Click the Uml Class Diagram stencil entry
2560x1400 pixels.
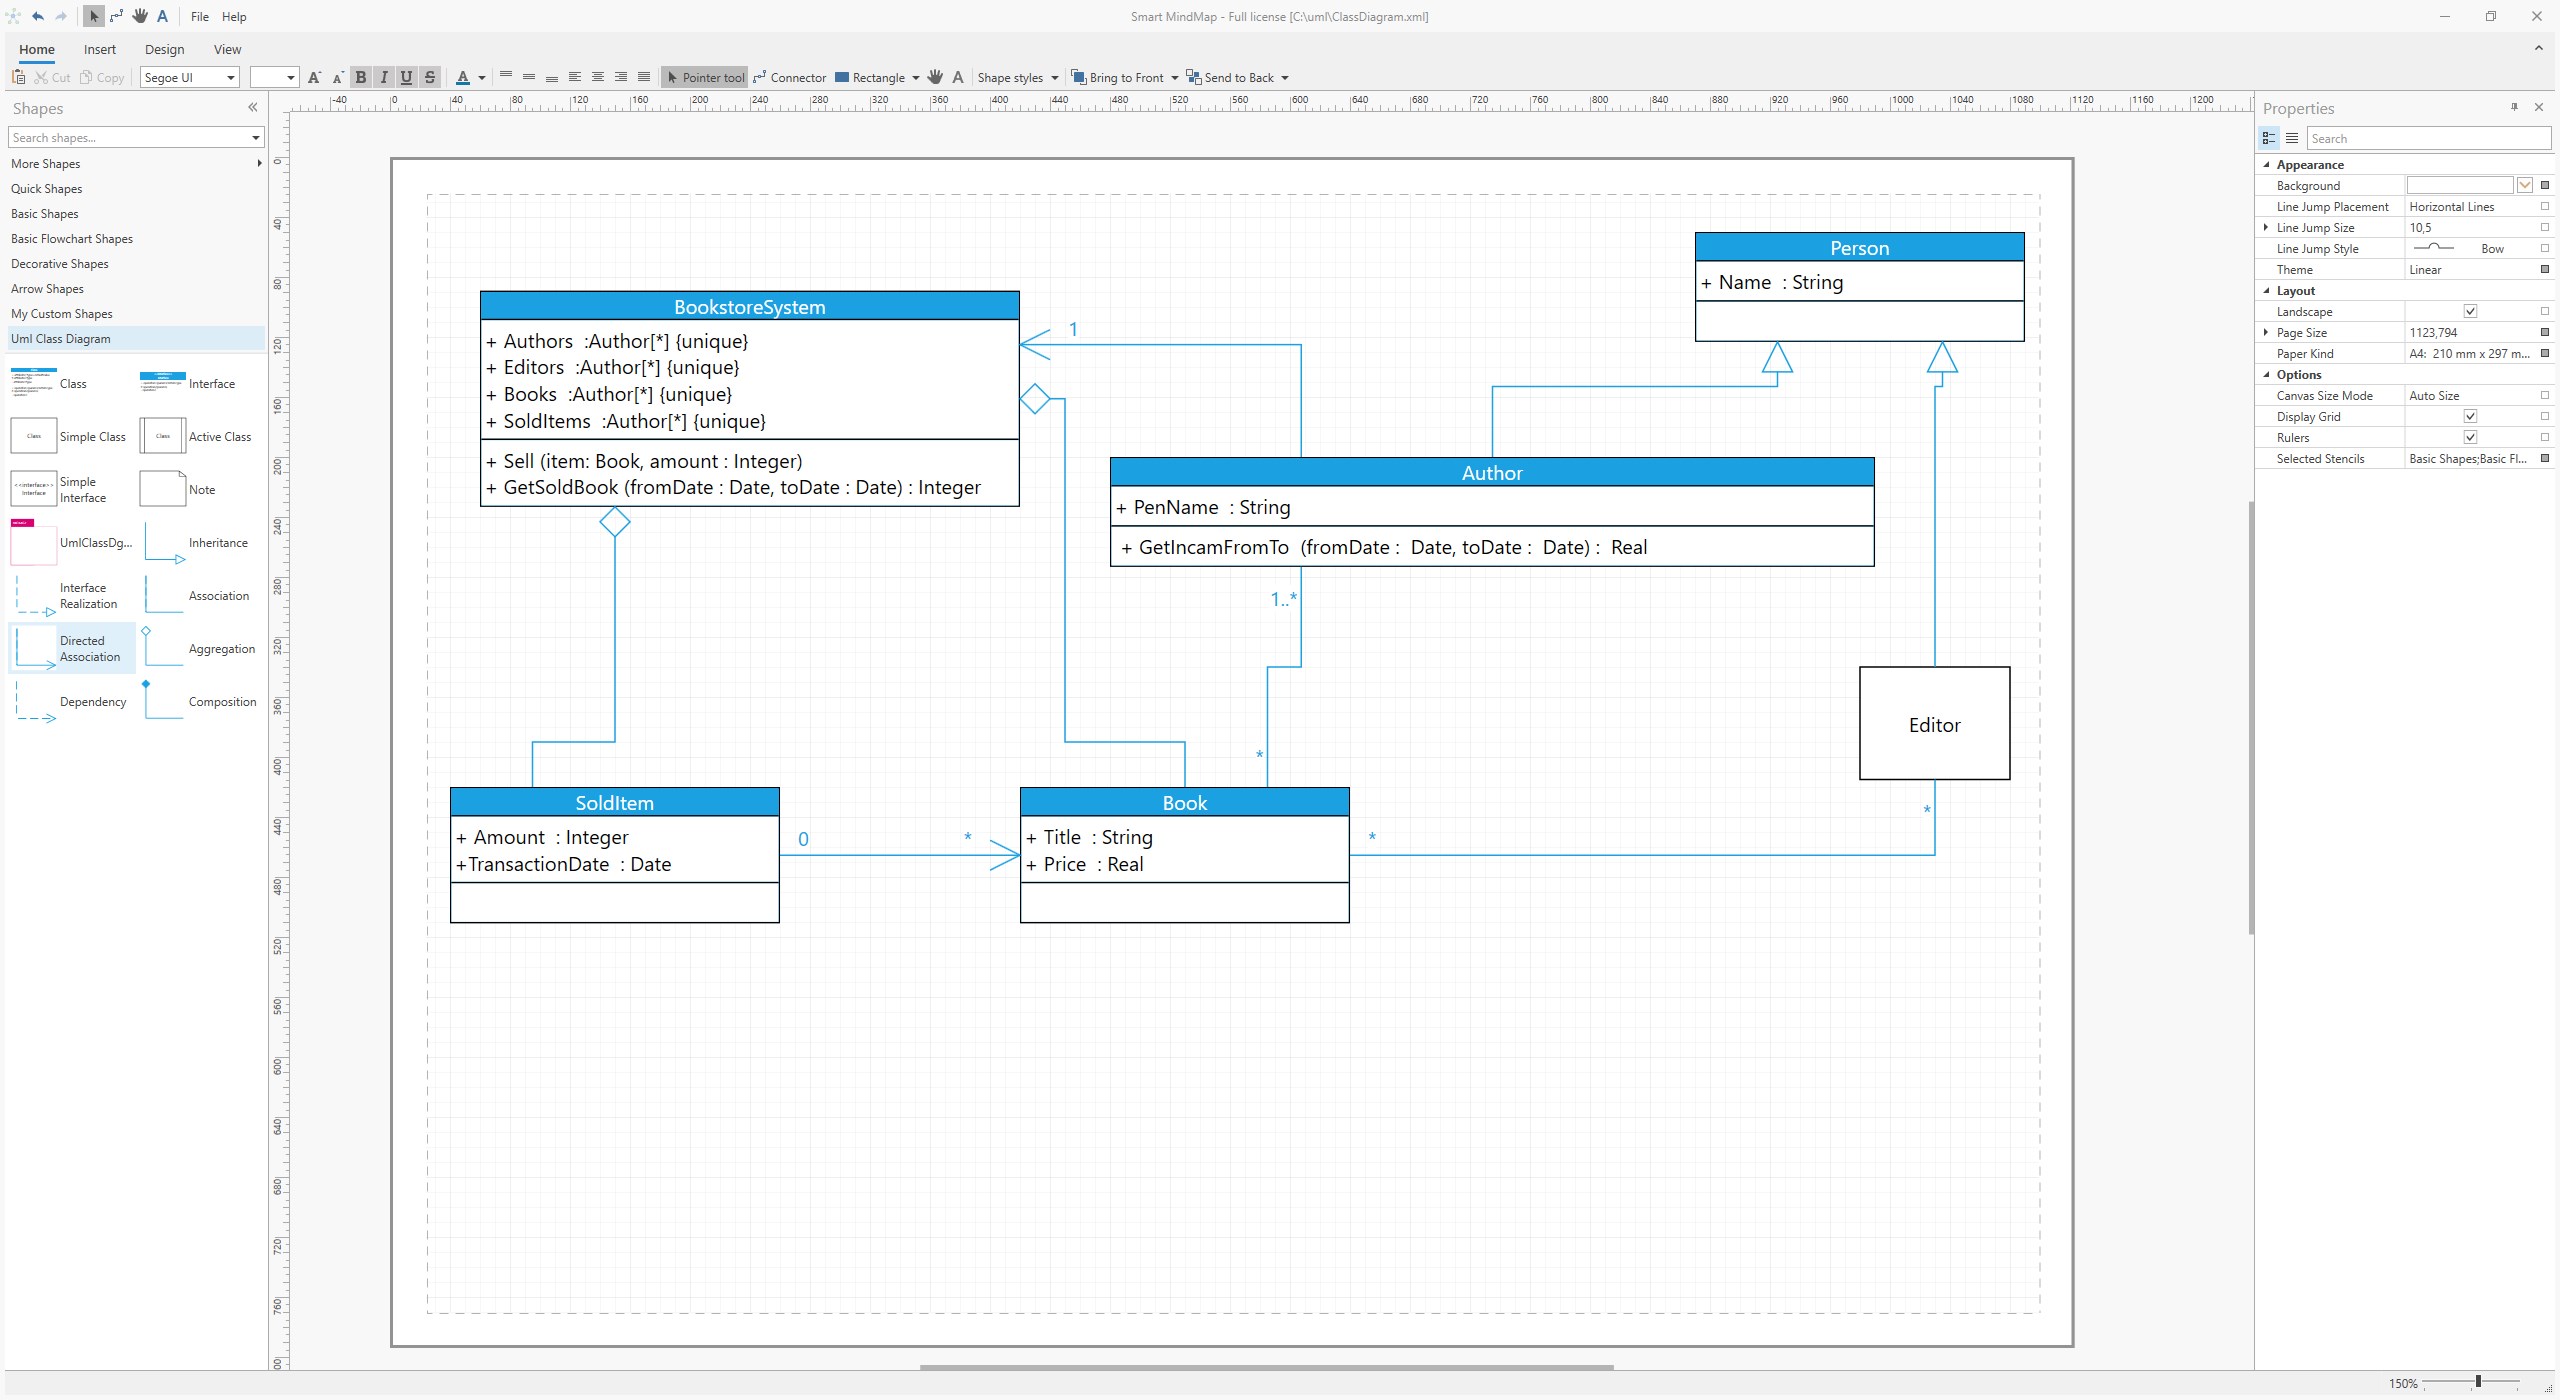[x=62, y=338]
